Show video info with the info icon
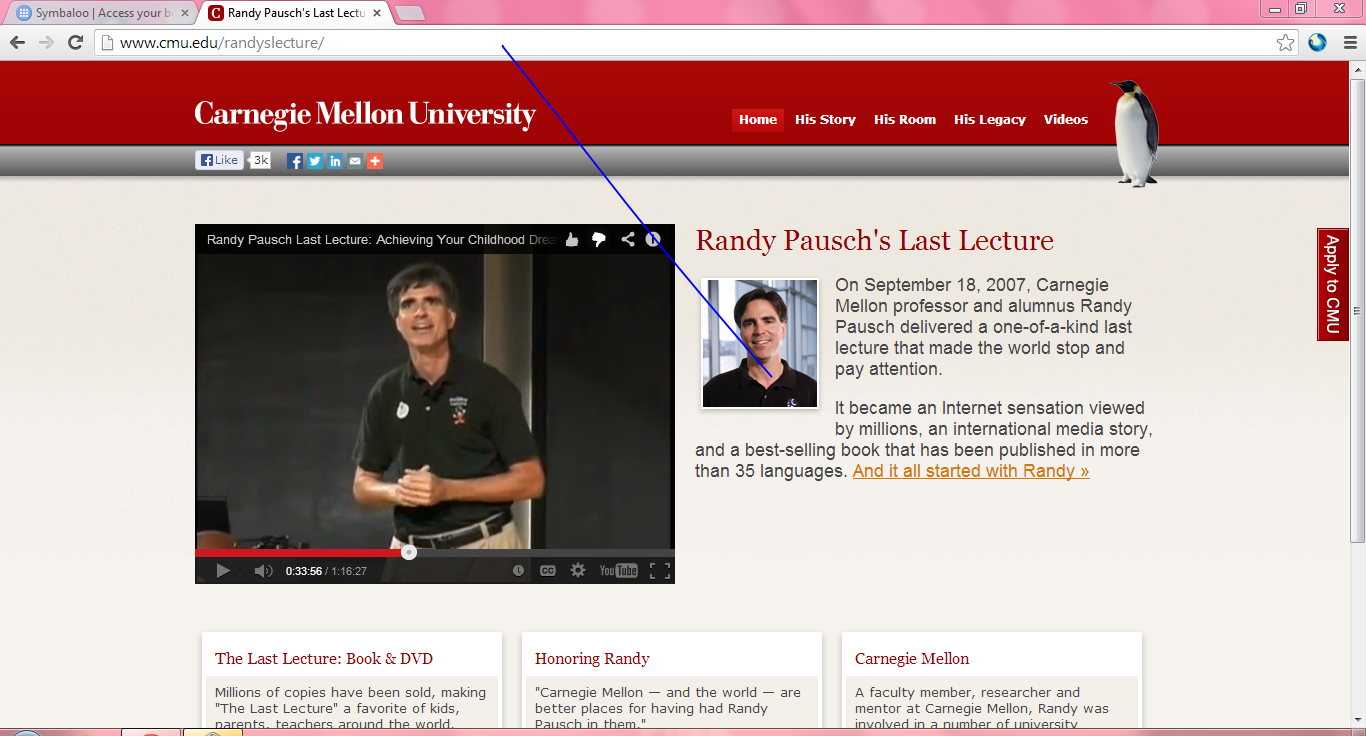Image resolution: width=1366 pixels, height=736 pixels. (653, 239)
